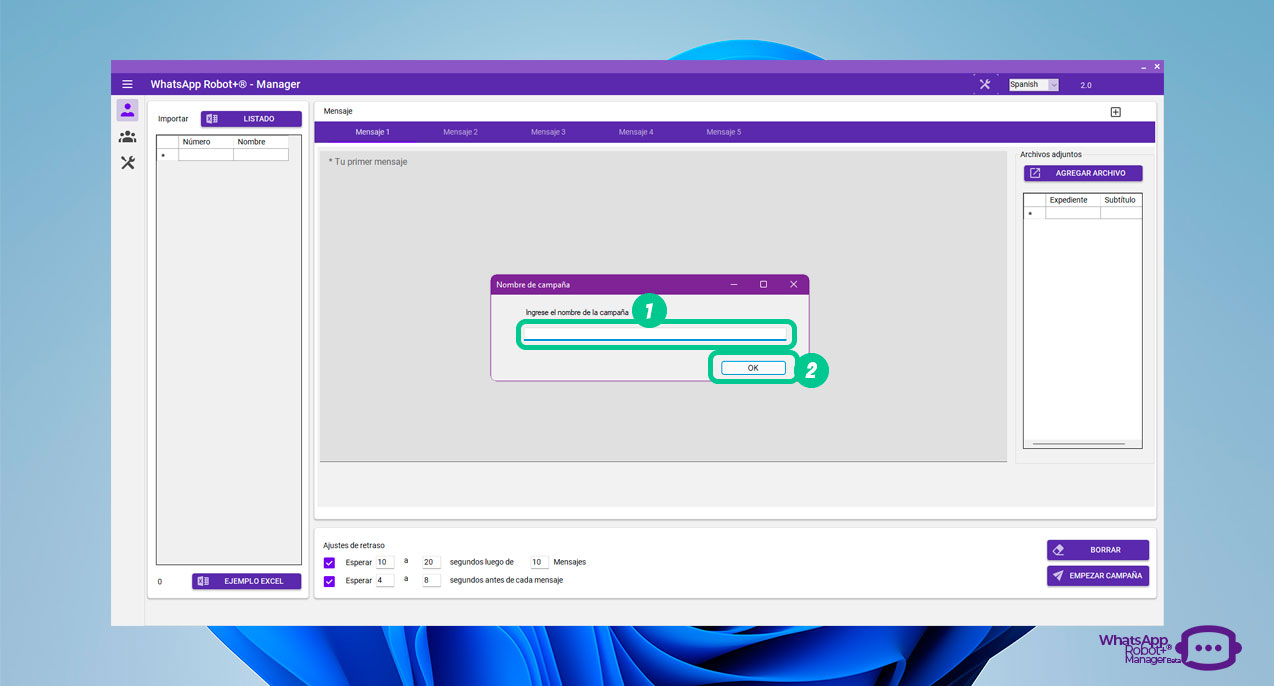The image size is (1274, 686).
Task: Click the EMPEZAR CAMPAÑA button
Action: pos(1098,576)
